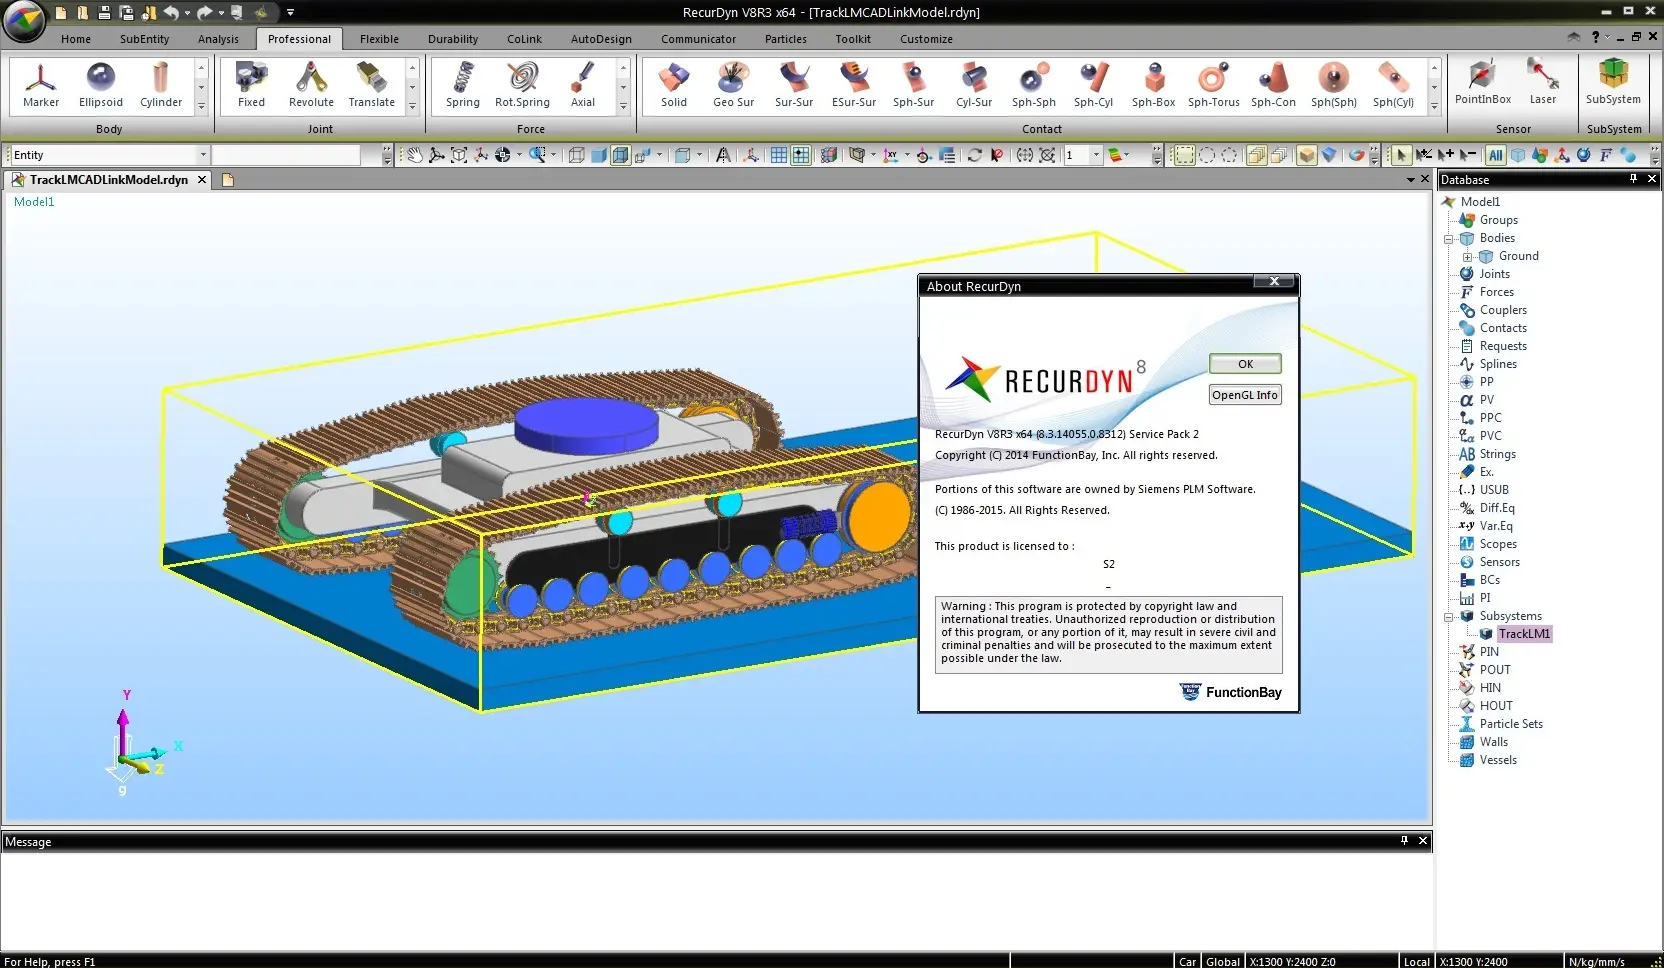Select the Rot.Spring force tool
Screen dimensions: 1664x968
point(522,85)
